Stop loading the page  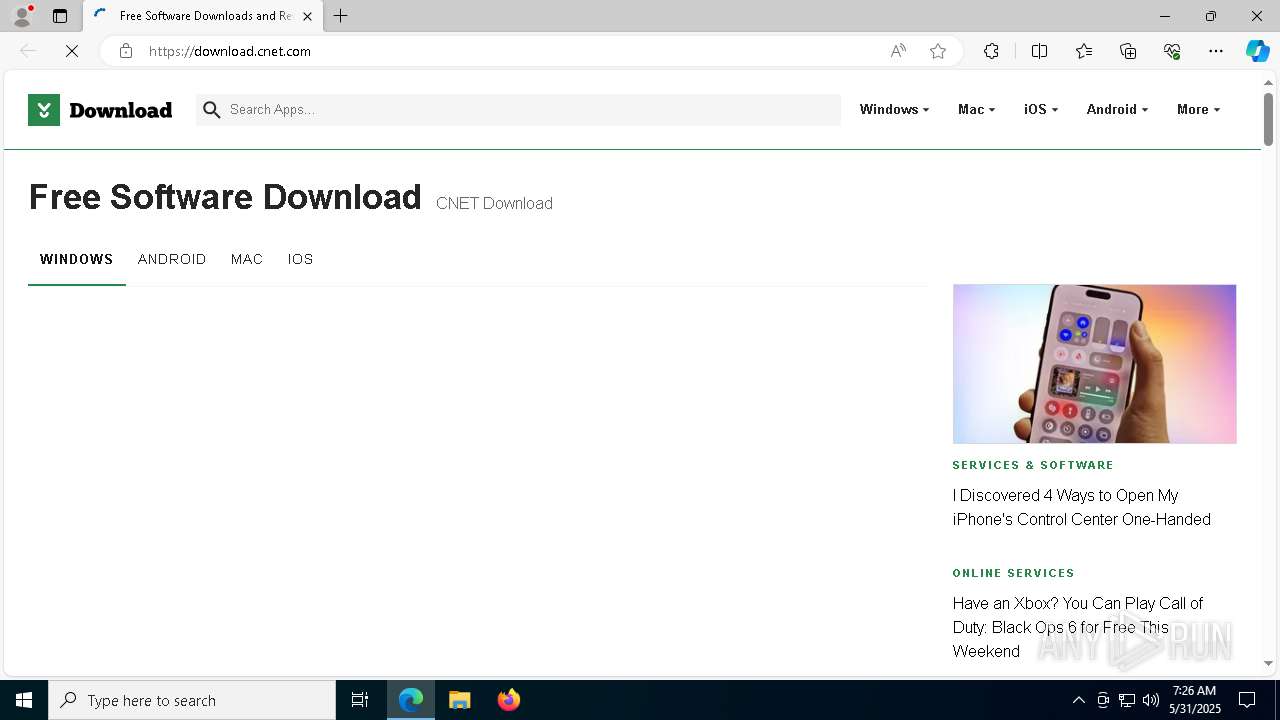[72, 51]
